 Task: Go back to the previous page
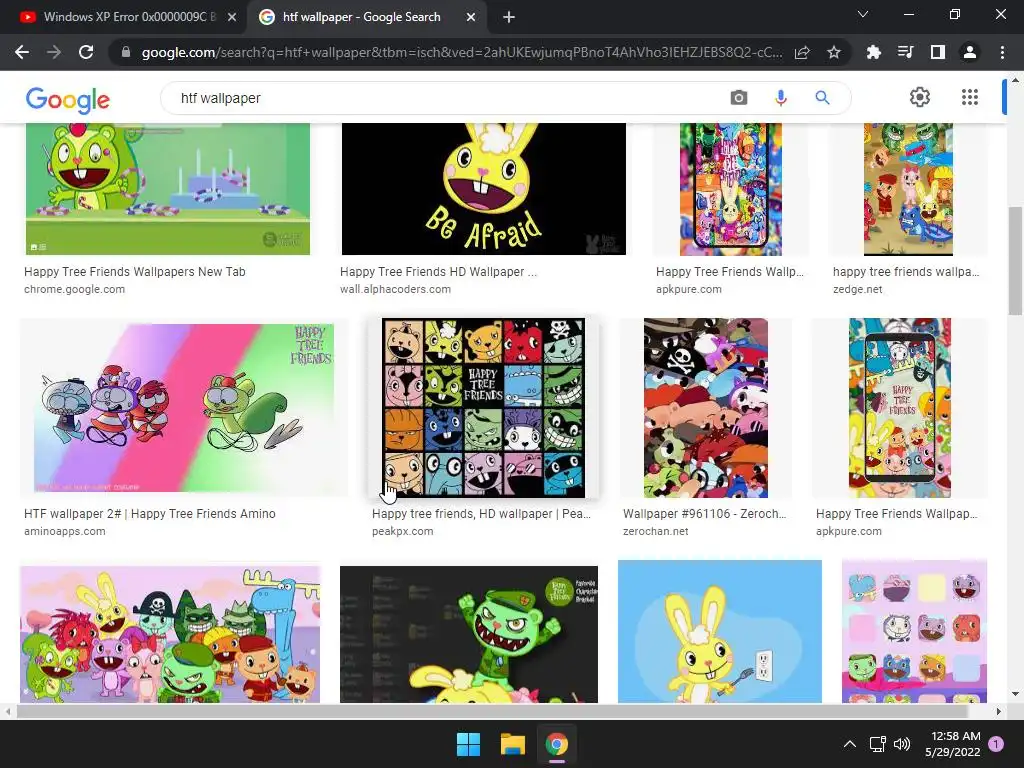pyautogui.click(x=22, y=52)
